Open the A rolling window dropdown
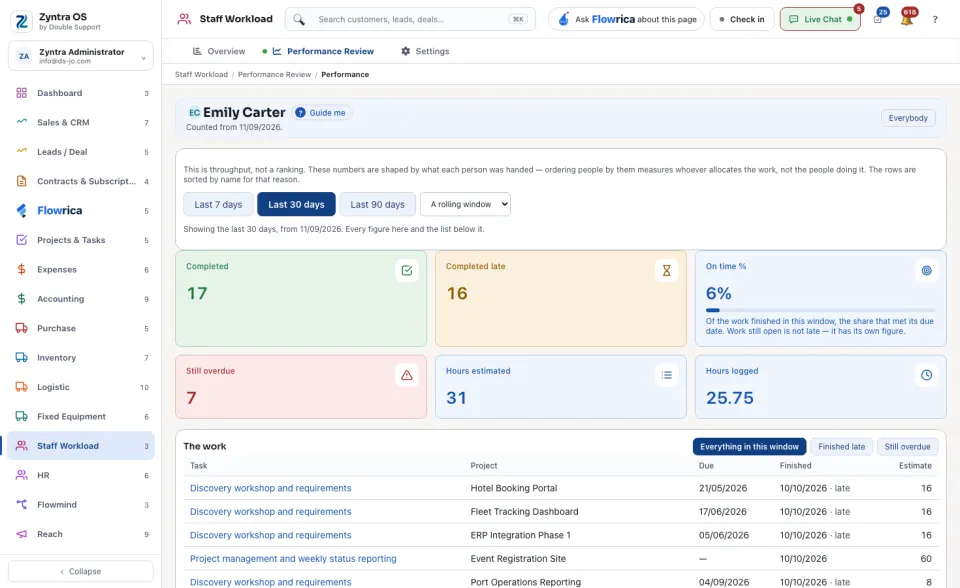960x588 pixels. pyautogui.click(x=465, y=205)
